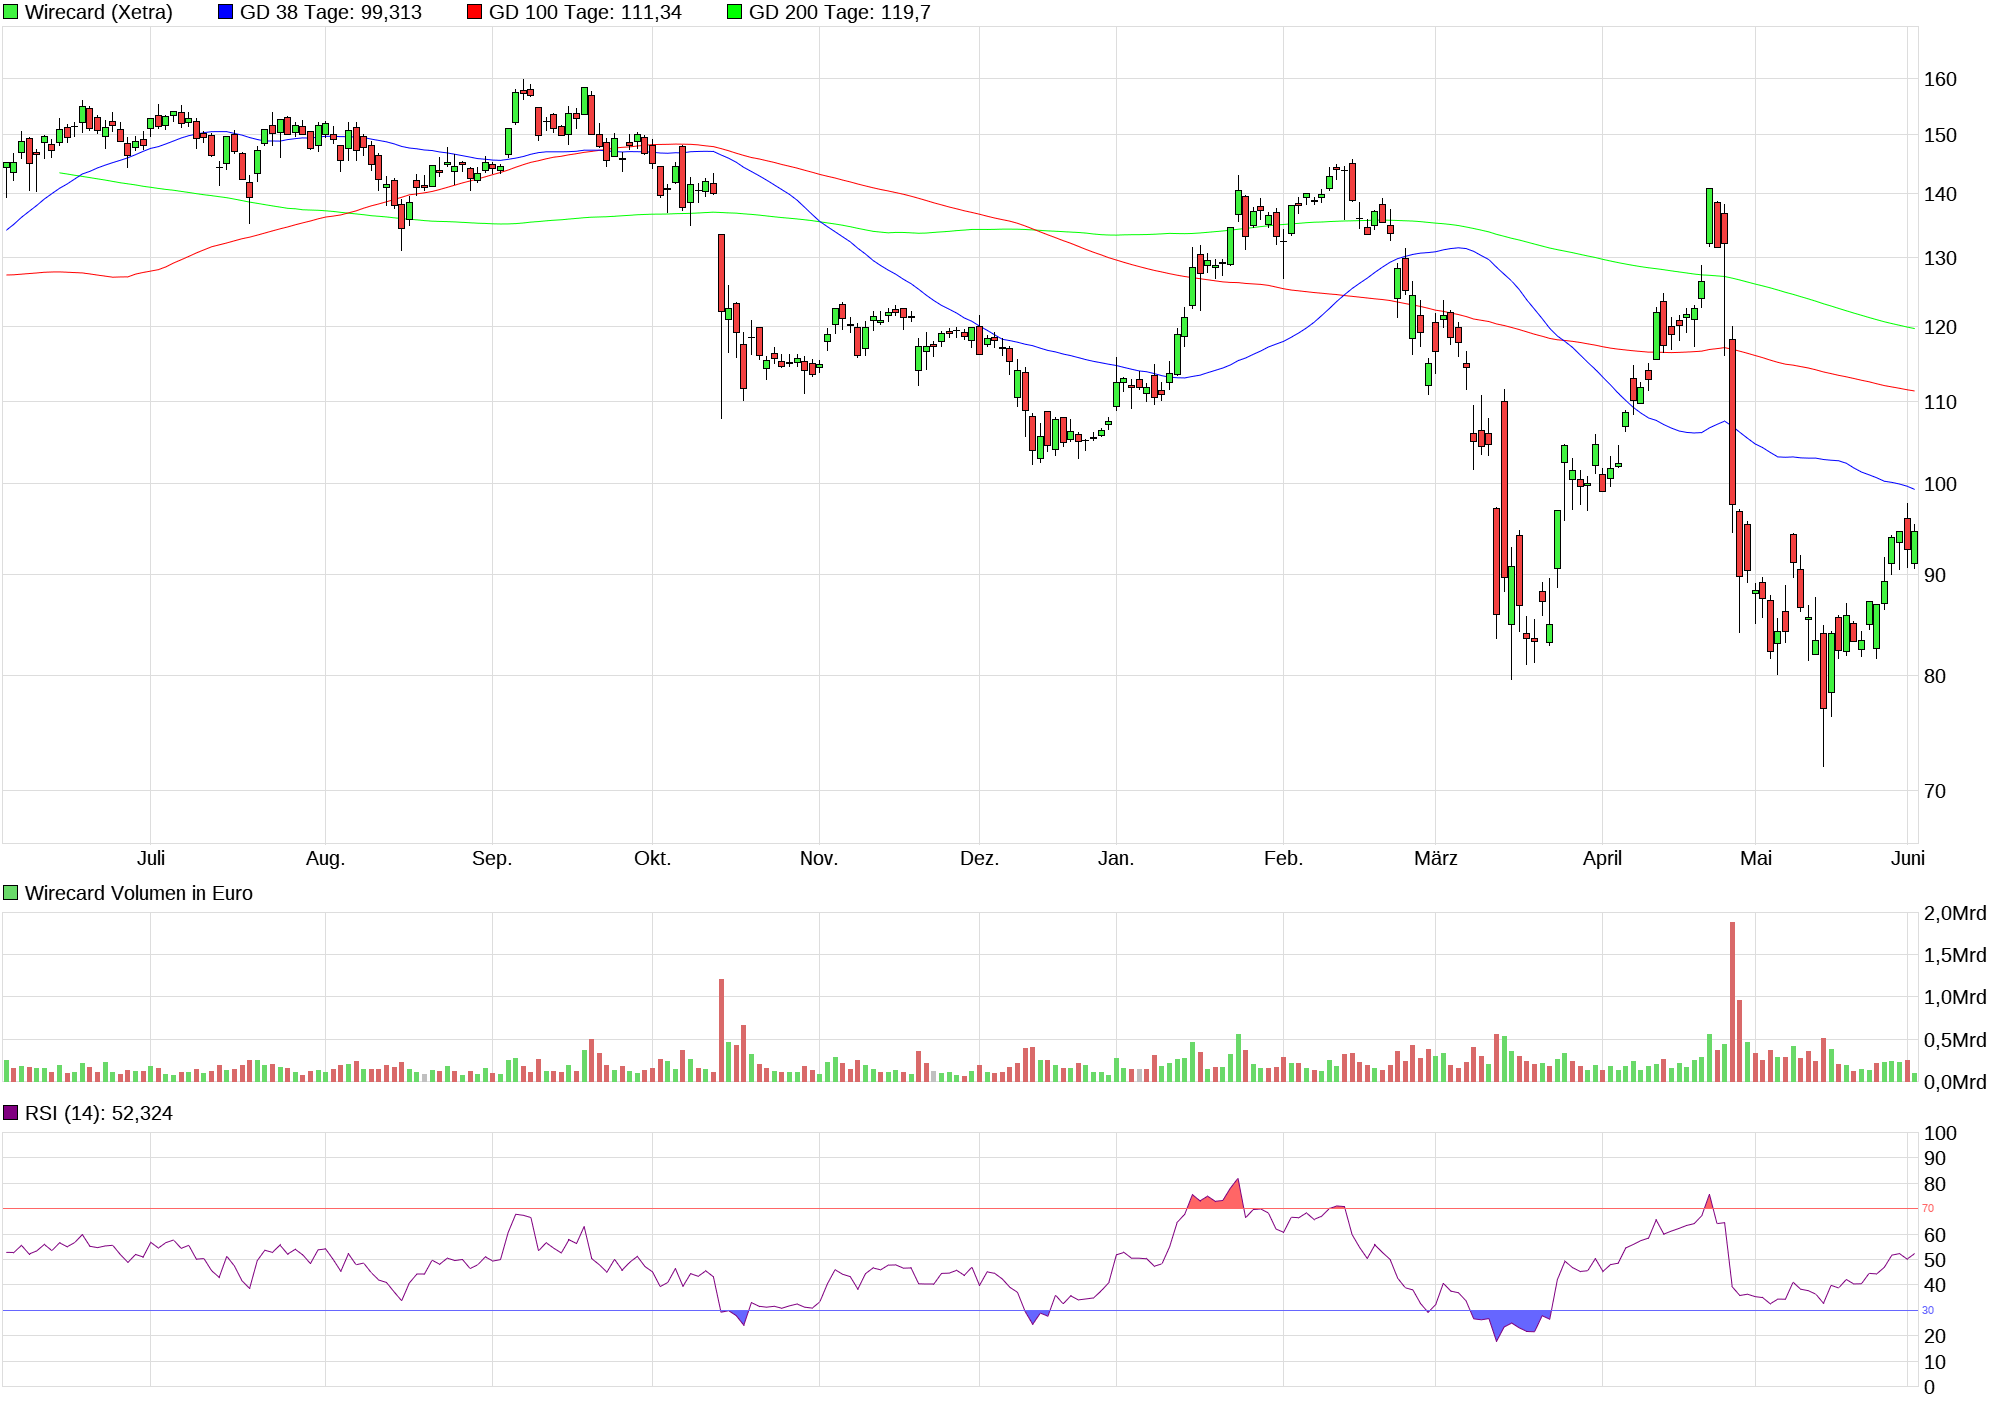Click the green Wirecard (Xetra) legend square

coord(11,12)
